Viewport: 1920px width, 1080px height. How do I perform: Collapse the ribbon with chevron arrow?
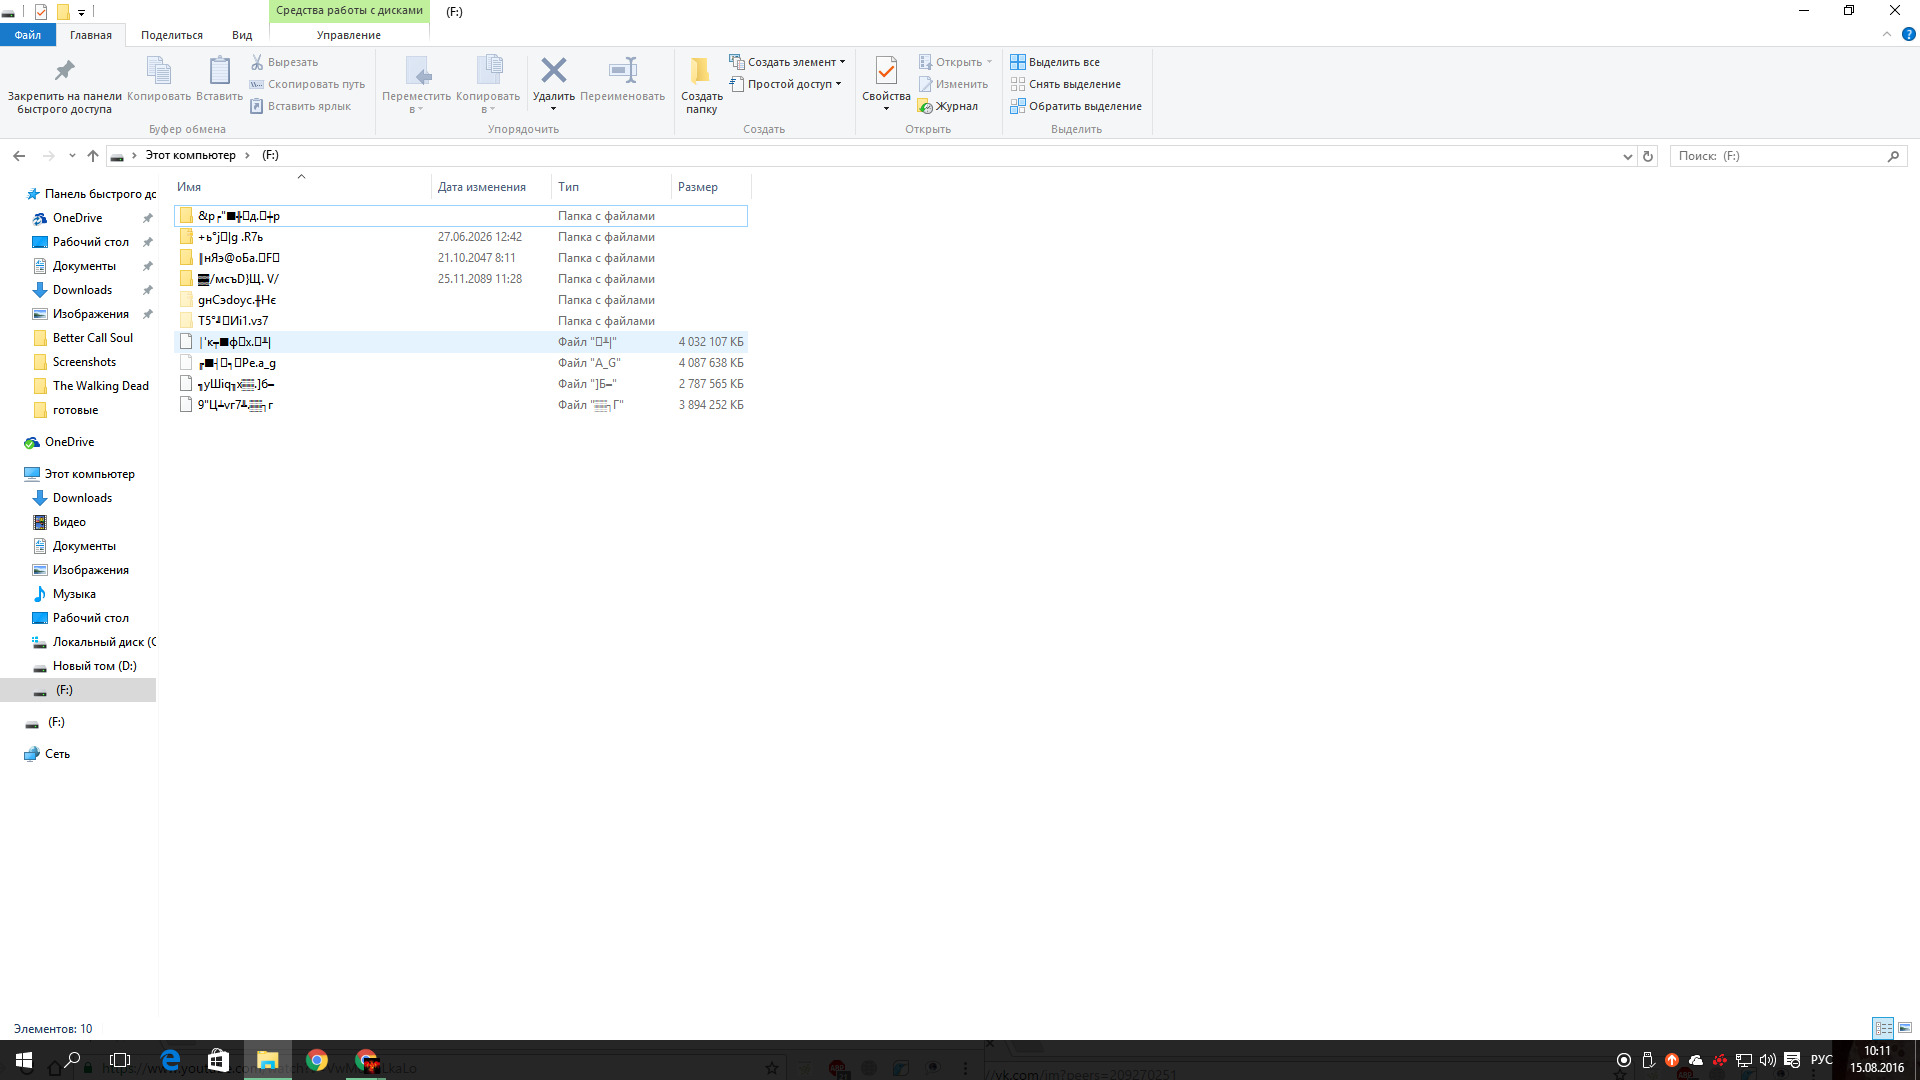[x=1887, y=34]
